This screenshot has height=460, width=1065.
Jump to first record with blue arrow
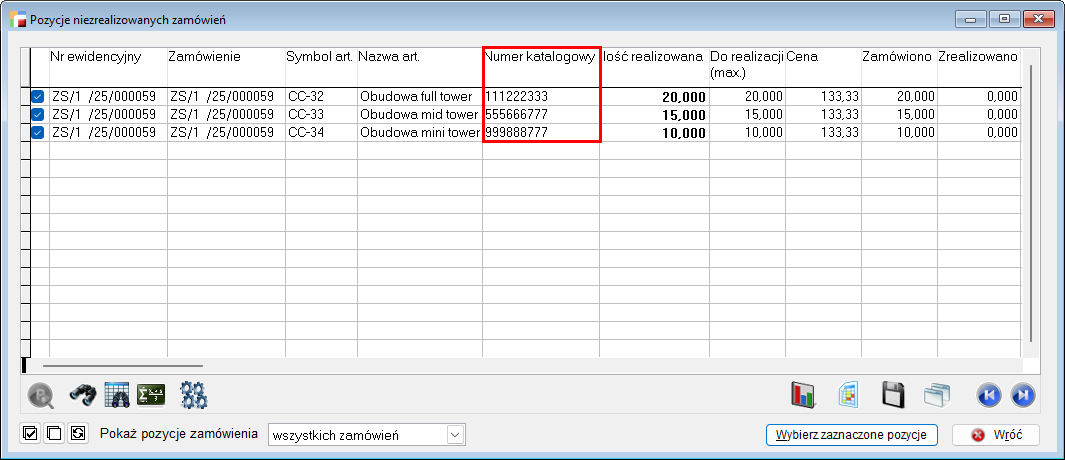click(x=988, y=395)
